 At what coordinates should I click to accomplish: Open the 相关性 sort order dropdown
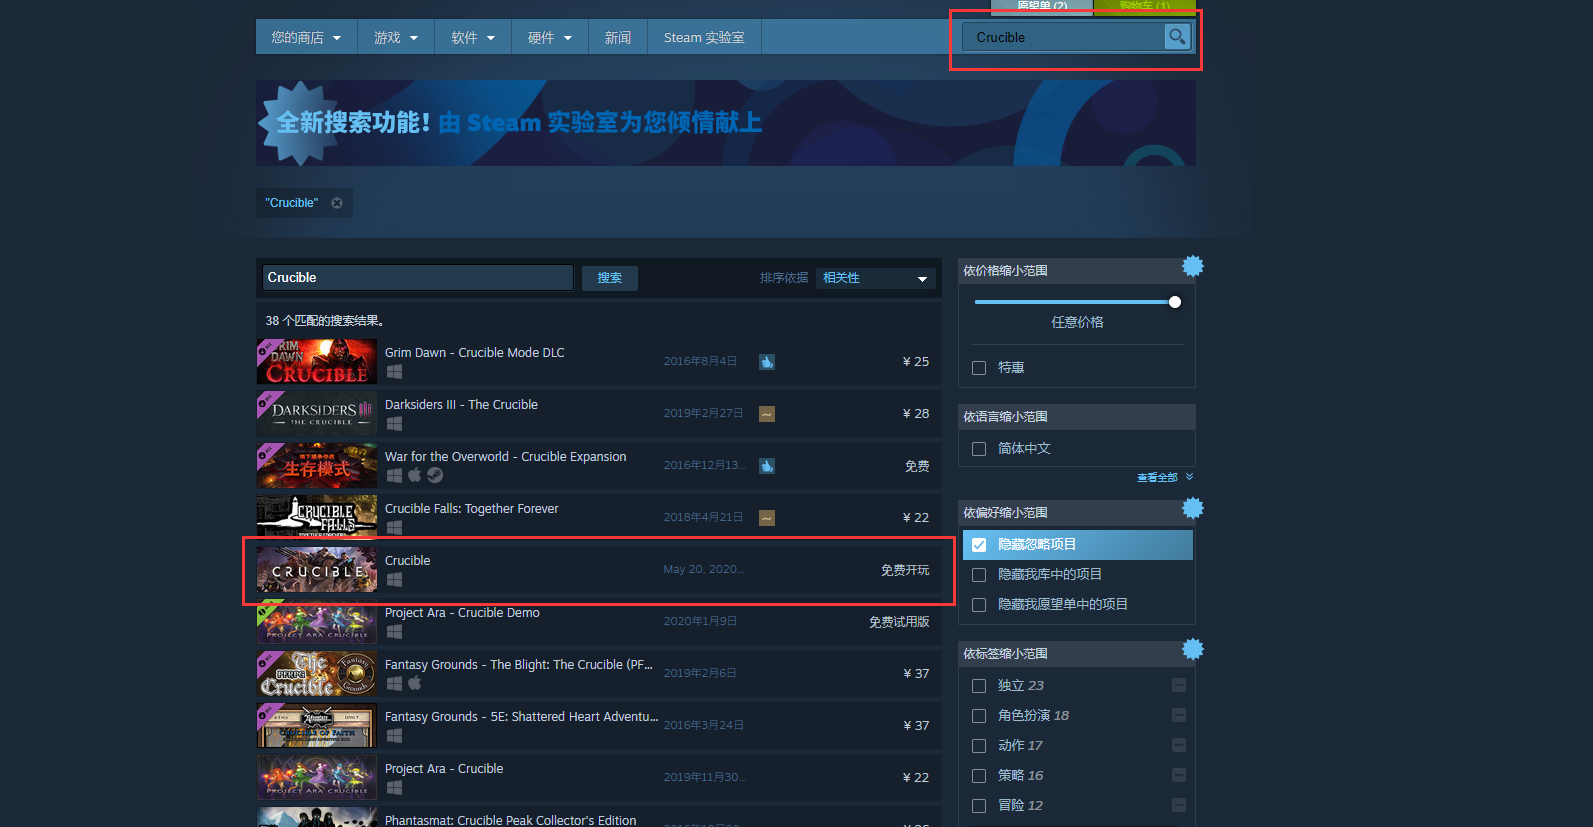876,278
